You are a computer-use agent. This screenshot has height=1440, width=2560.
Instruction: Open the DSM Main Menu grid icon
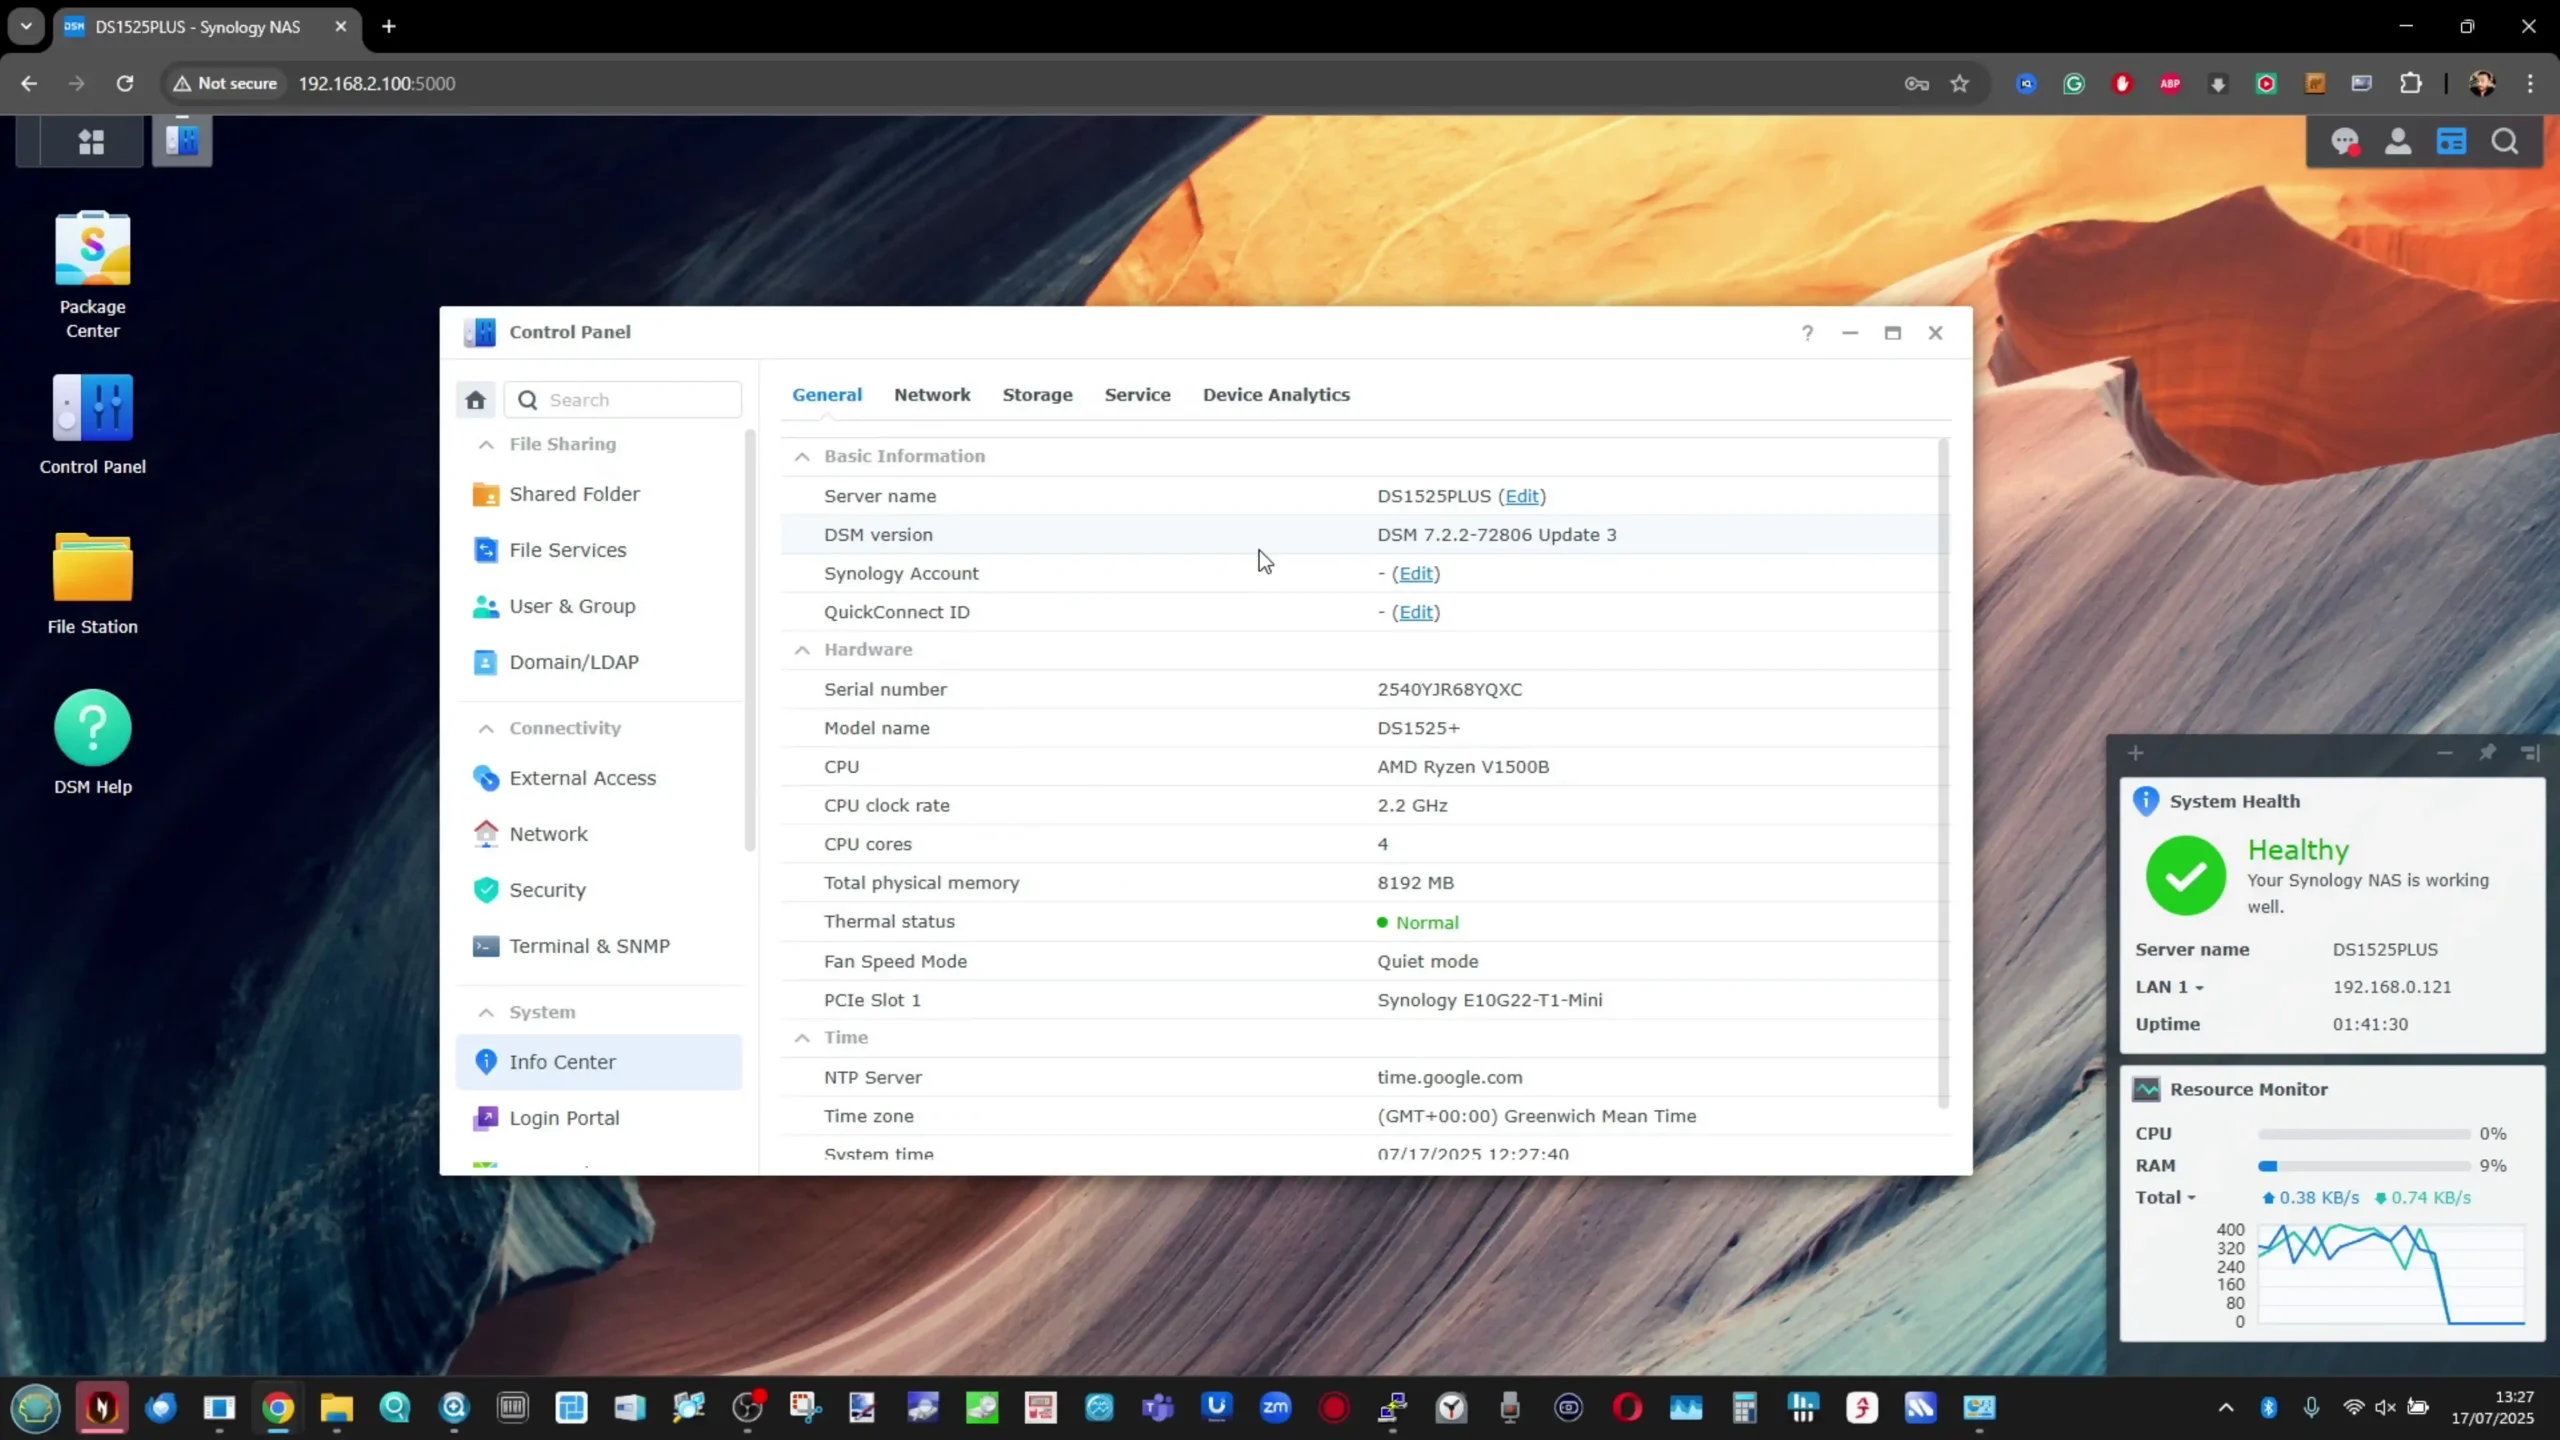[x=91, y=142]
